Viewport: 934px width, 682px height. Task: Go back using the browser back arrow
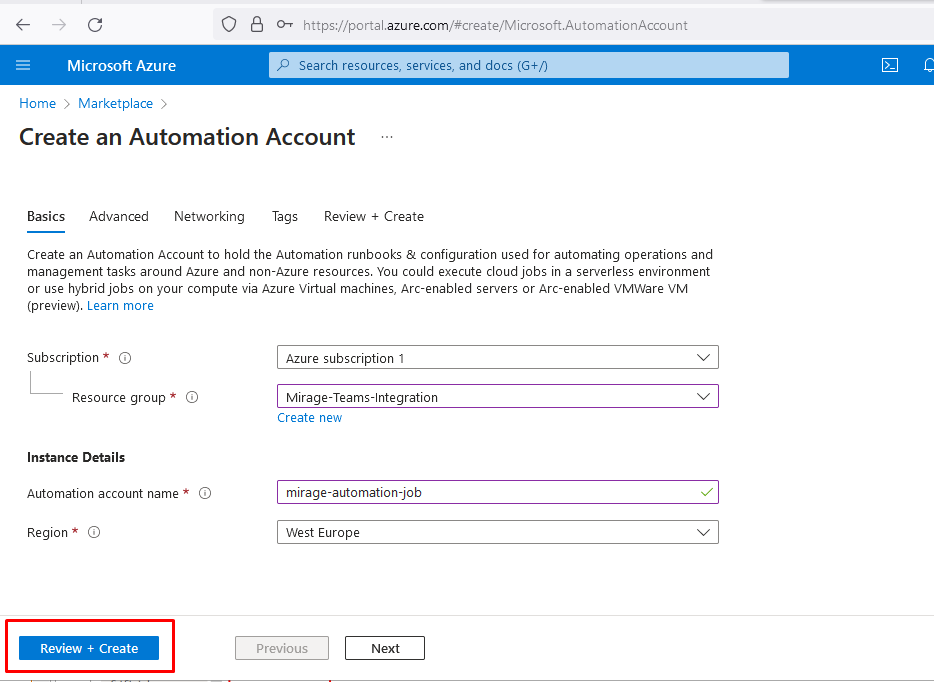[x=23, y=24]
